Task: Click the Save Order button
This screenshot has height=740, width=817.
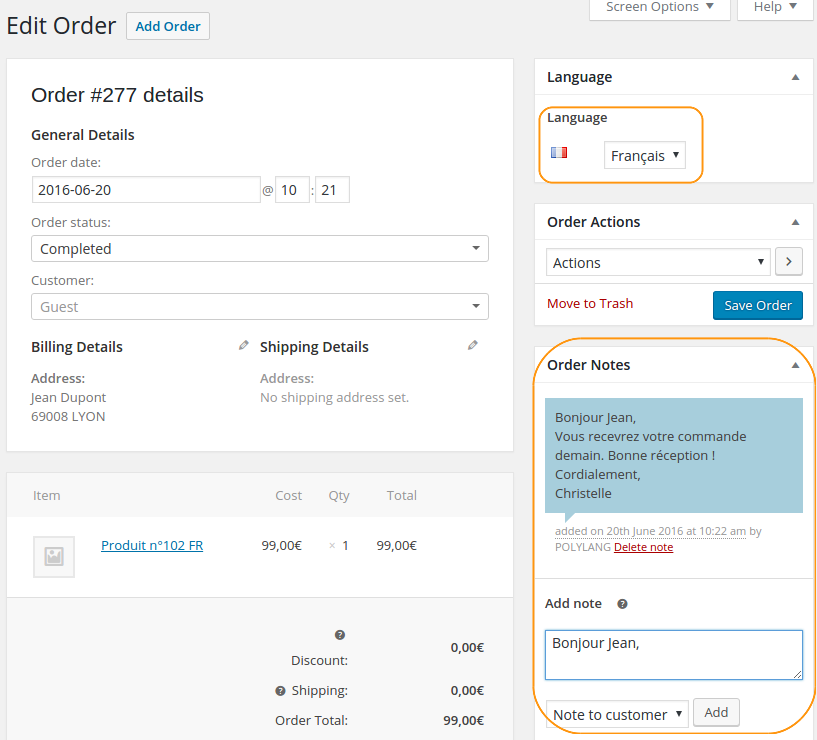Action: click(758, 305)
